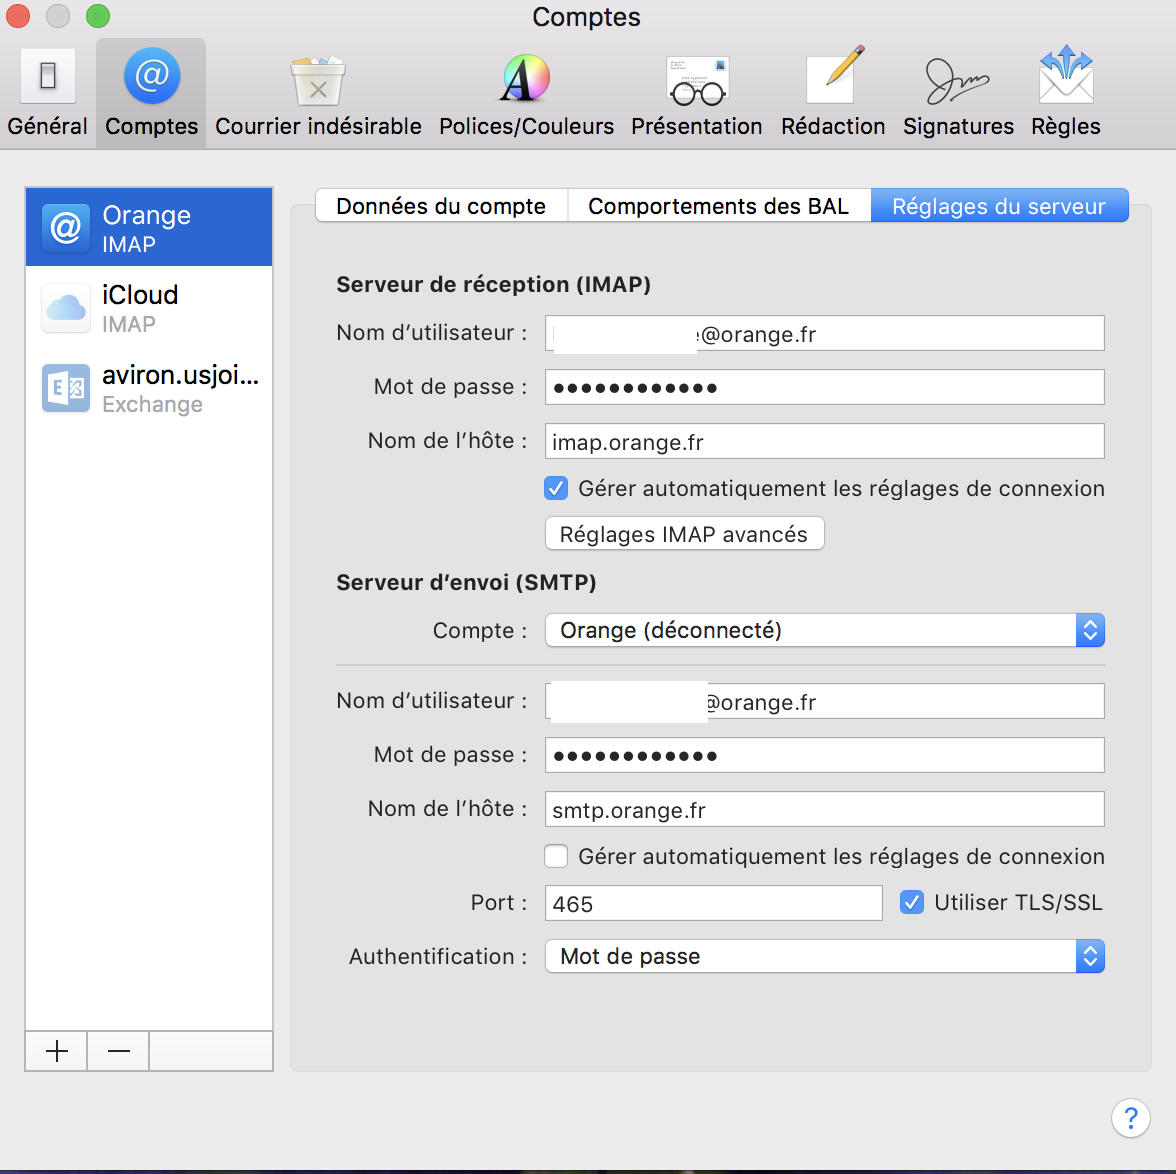
Task: Uncheck Utiliser TLS/SSL option
Action: pos(912,903)
